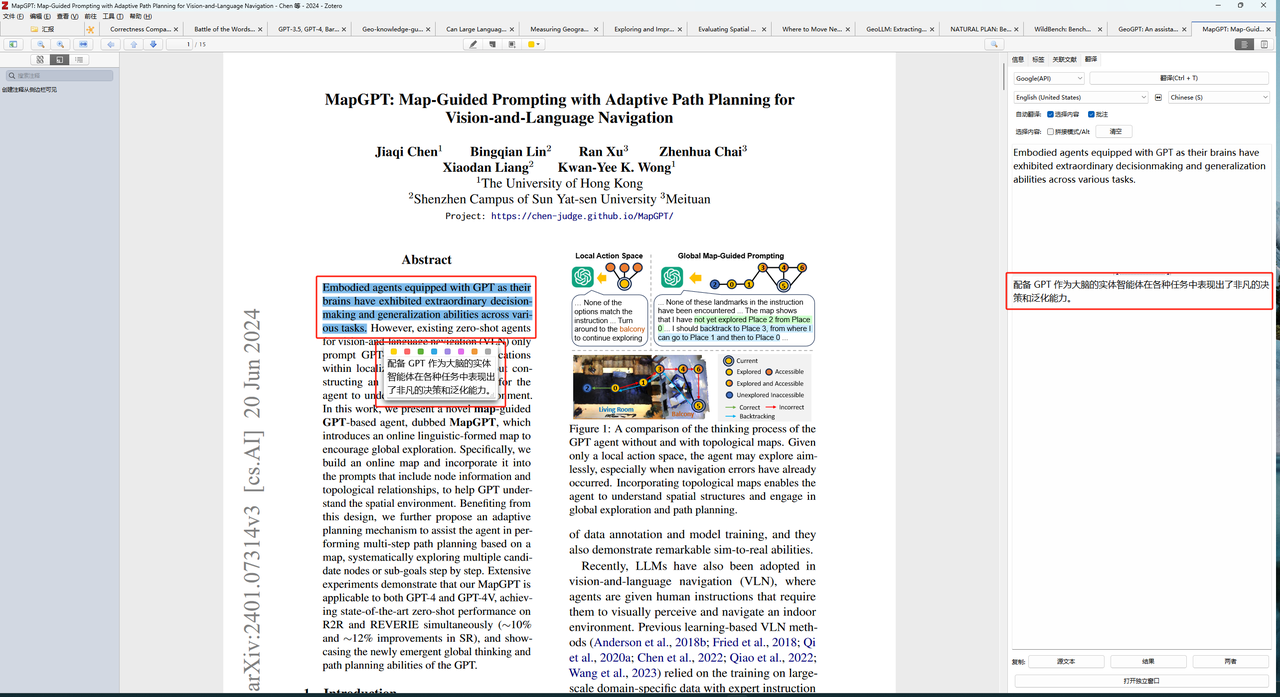Close the GPT-3.5, GPT-4, Bar... tab
This screenshot has height=697, width=1280.
(344, 29)
